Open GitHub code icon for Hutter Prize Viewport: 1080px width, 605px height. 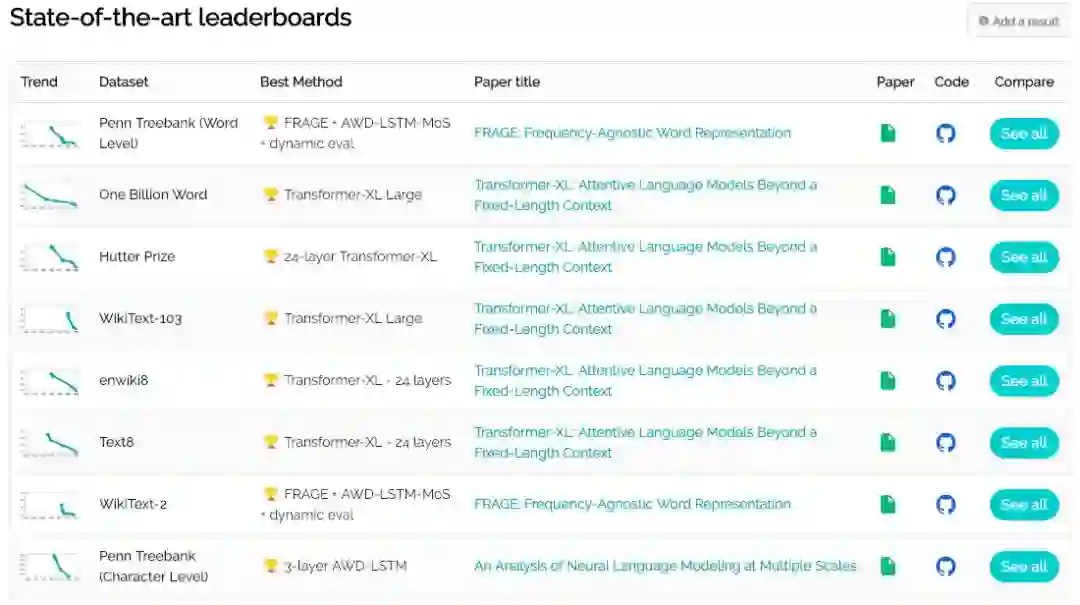[x=946, y=257]
